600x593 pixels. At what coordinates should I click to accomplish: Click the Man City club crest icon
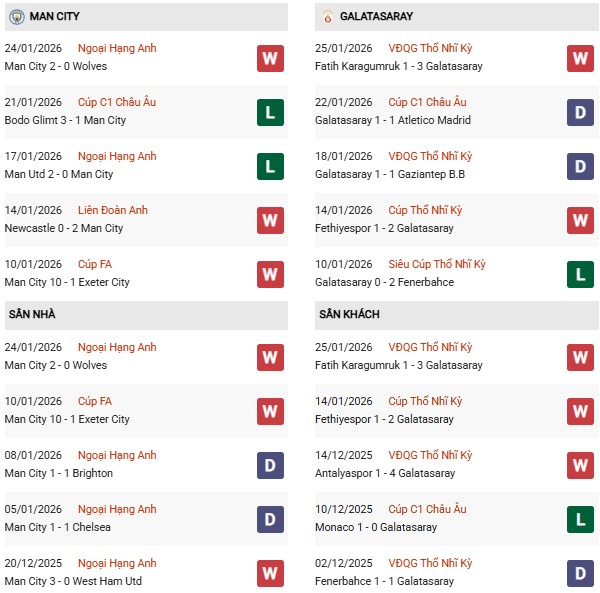[x=16, y=17]
